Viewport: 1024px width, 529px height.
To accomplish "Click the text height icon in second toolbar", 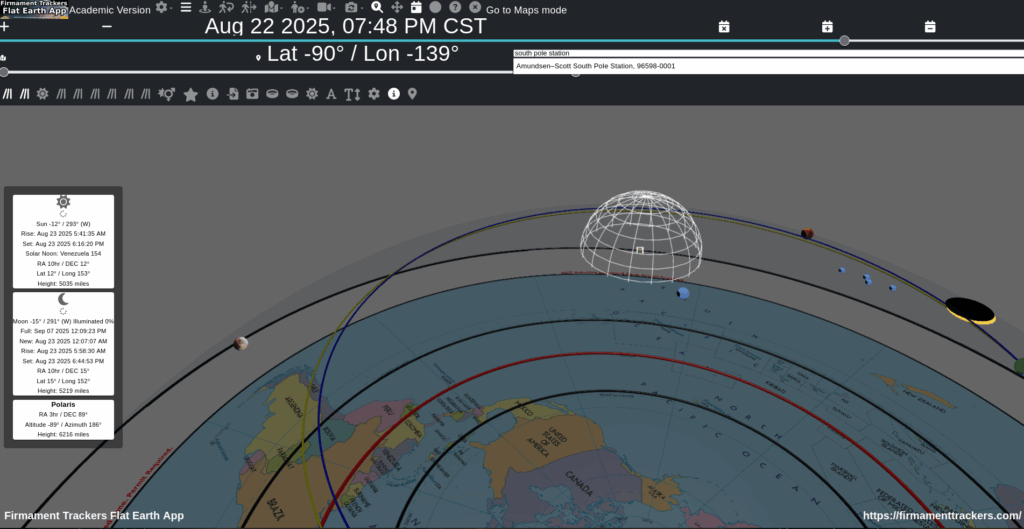I will click(352, 94).
